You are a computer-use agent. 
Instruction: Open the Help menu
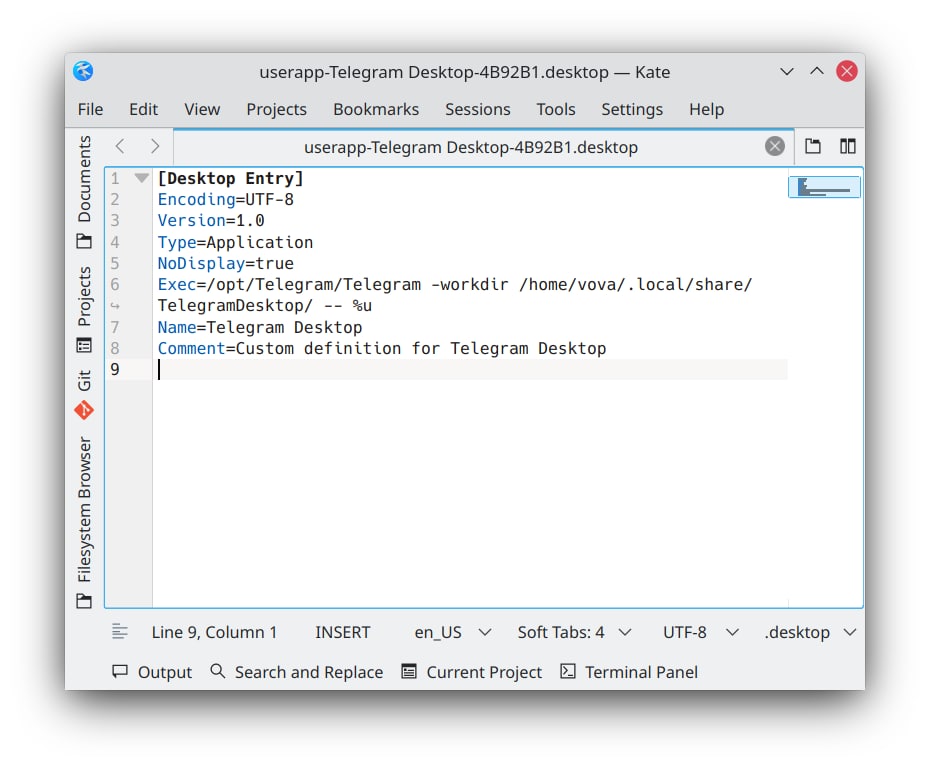click(706, 109)
